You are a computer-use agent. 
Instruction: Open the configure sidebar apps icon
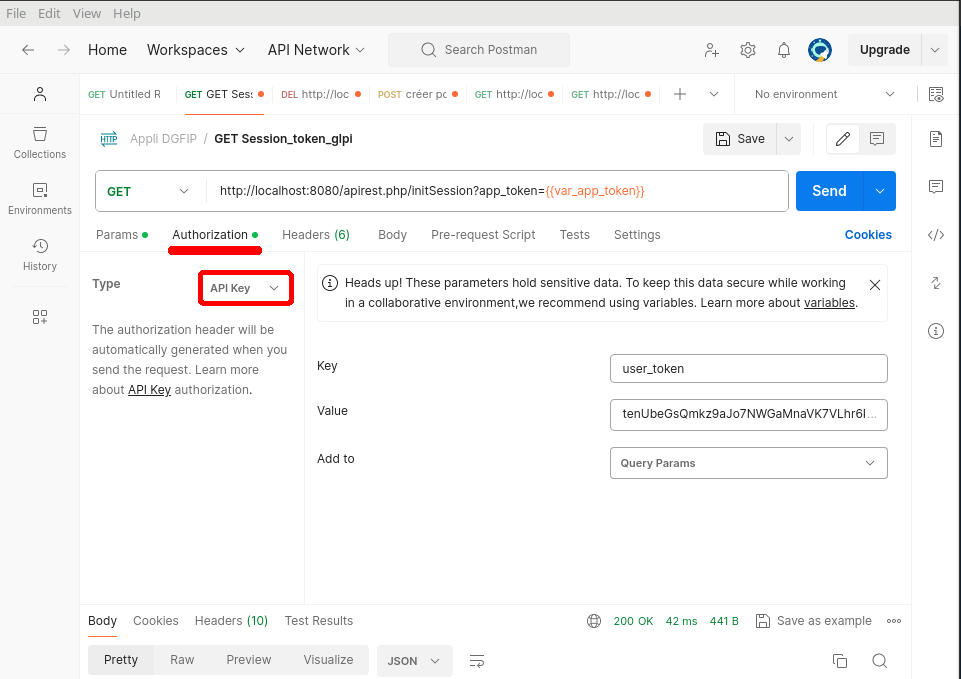40,317
